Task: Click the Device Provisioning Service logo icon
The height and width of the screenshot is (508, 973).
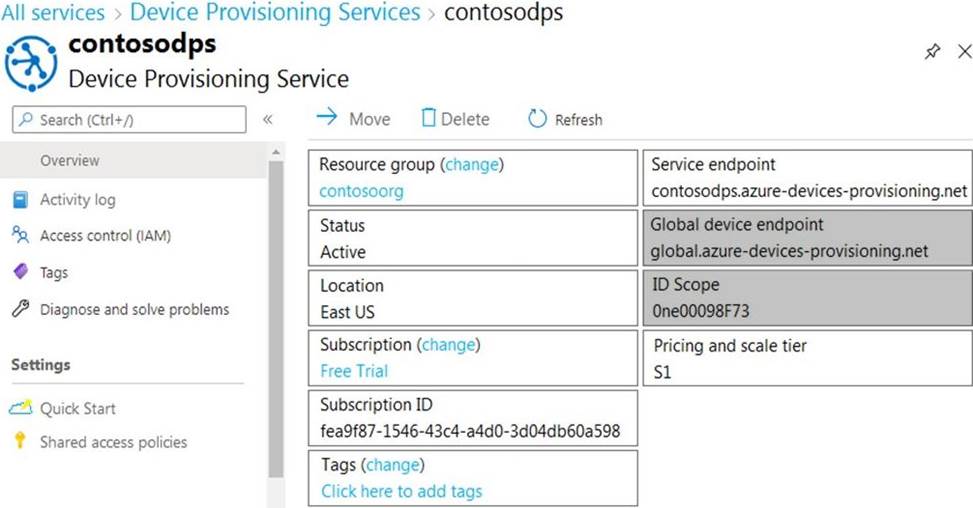Action: pyautogui.click(x=30, y=63)
